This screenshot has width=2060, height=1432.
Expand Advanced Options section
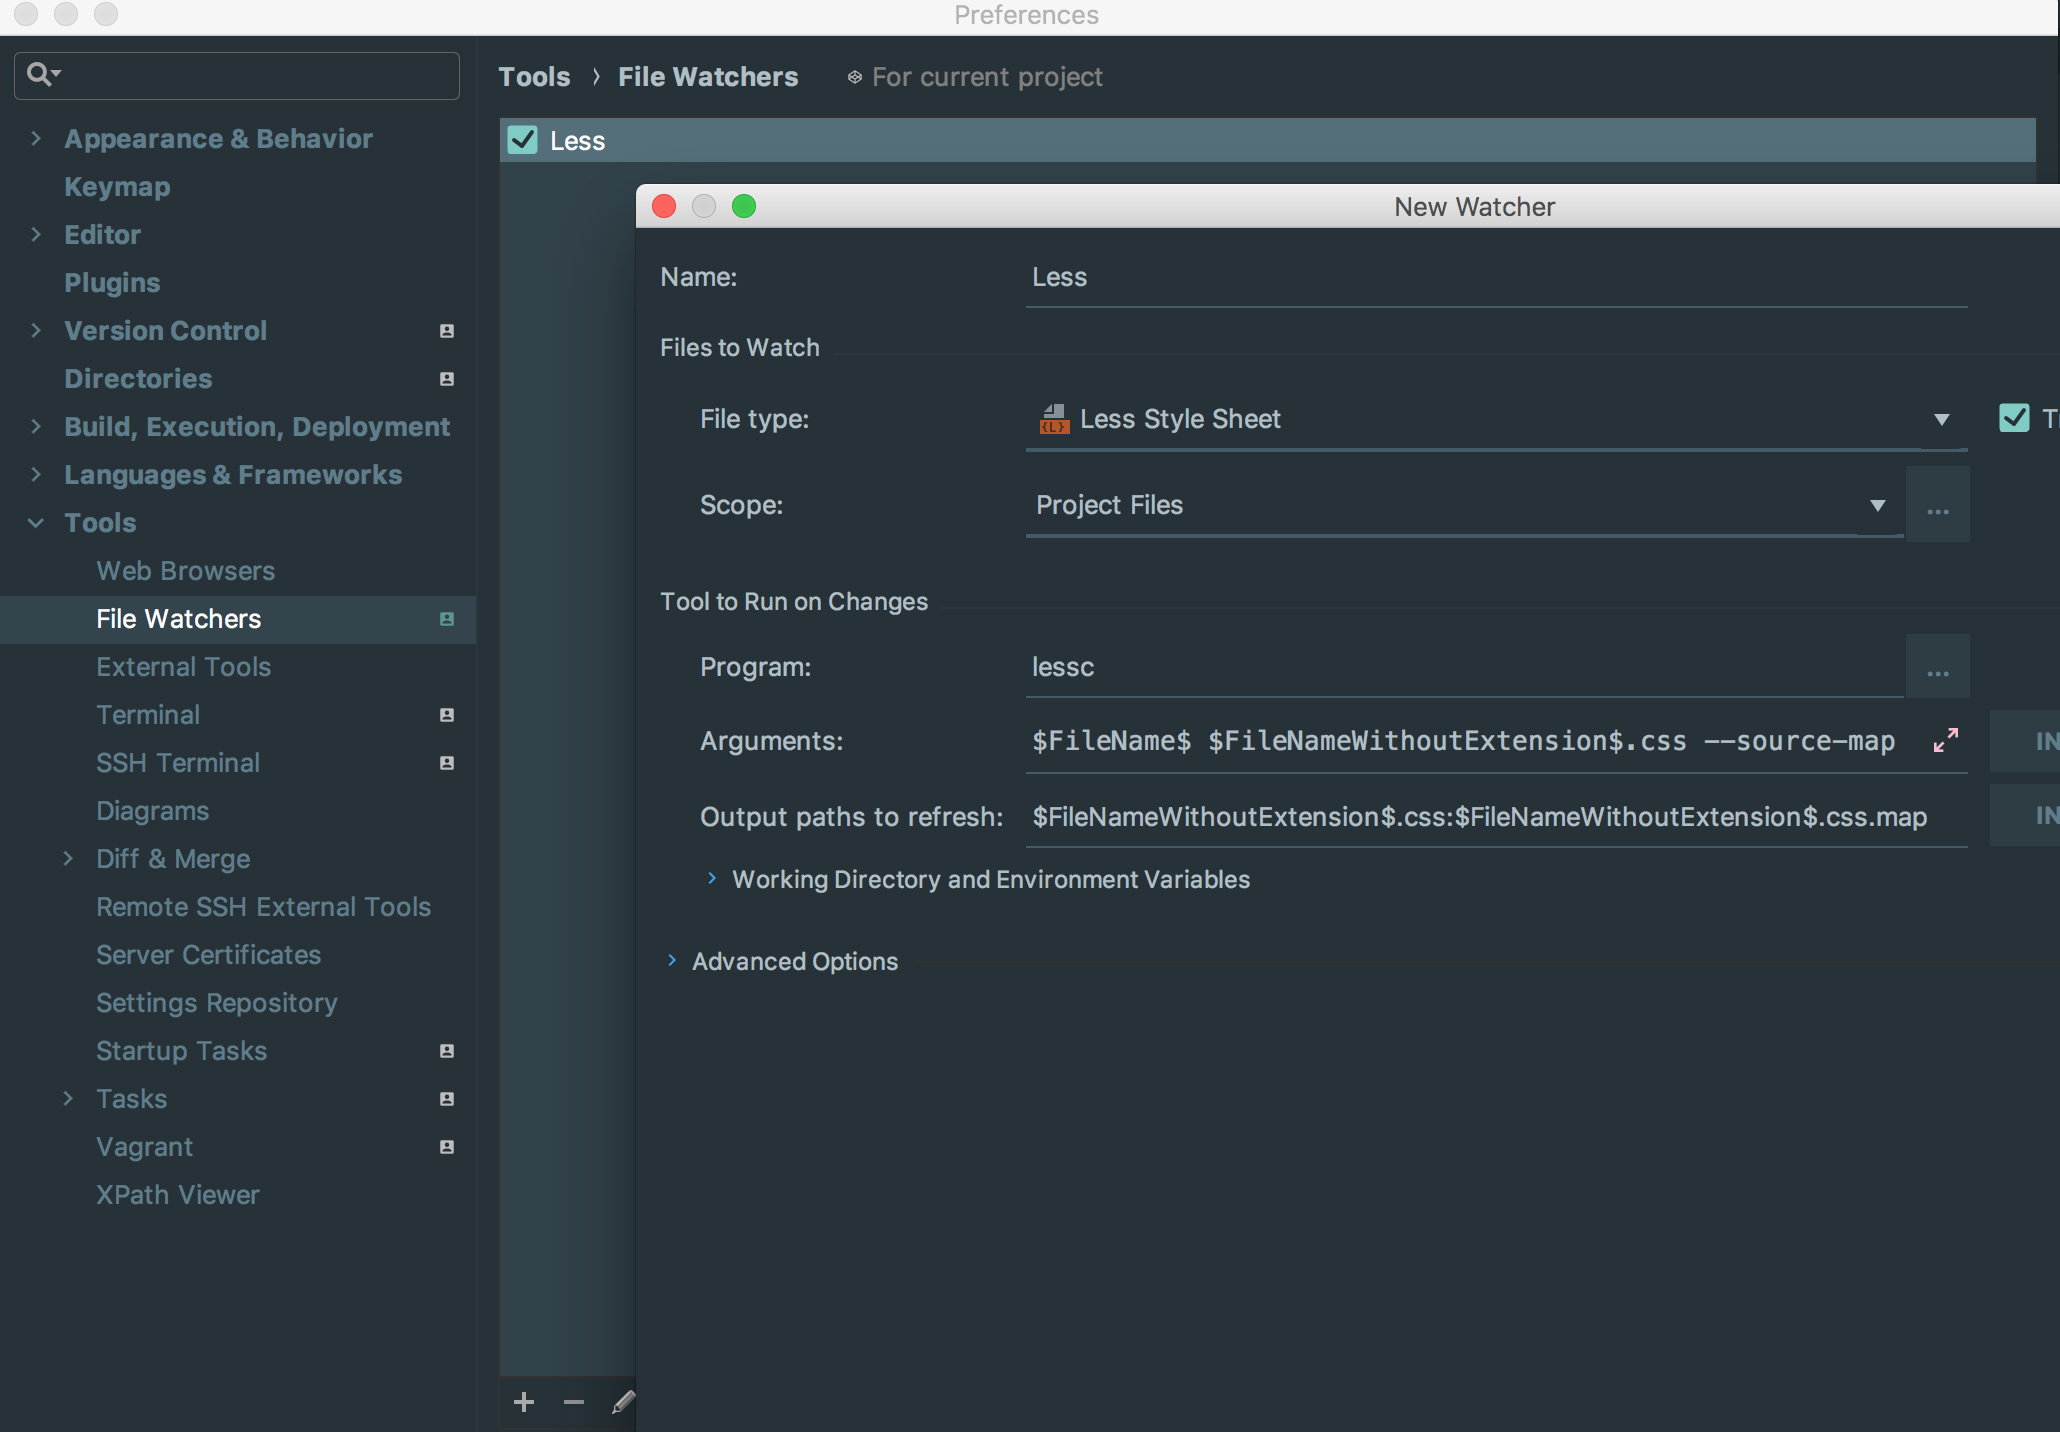pos(672,961)
